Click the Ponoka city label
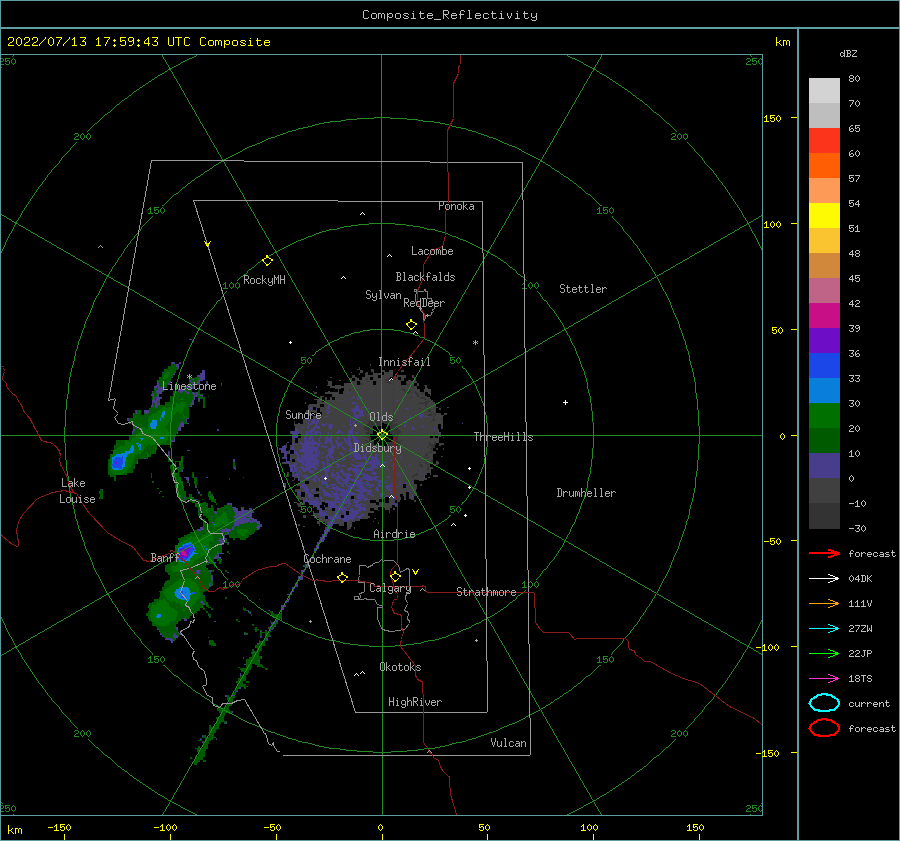This screenshot has width=900, height=841. (x=456, y=206)
